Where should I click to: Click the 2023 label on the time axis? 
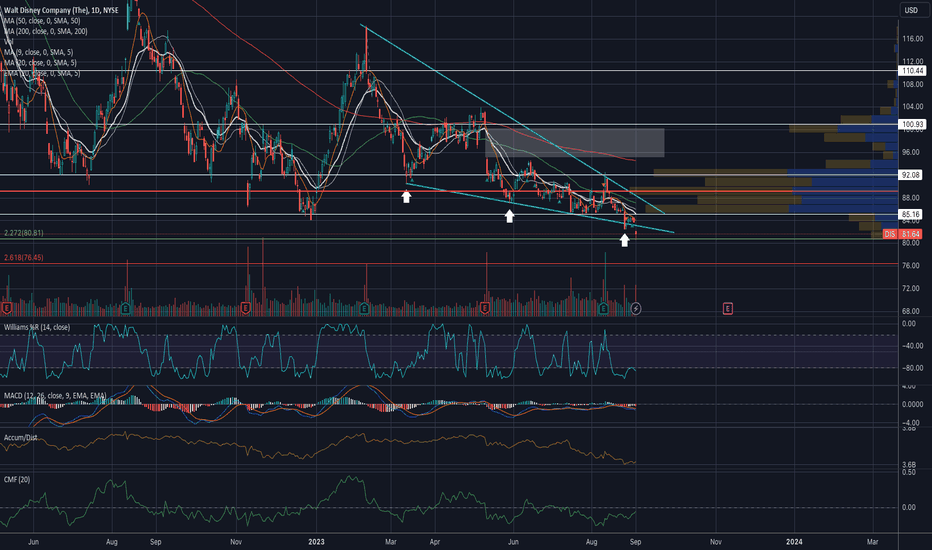click(x=316, y=542)
